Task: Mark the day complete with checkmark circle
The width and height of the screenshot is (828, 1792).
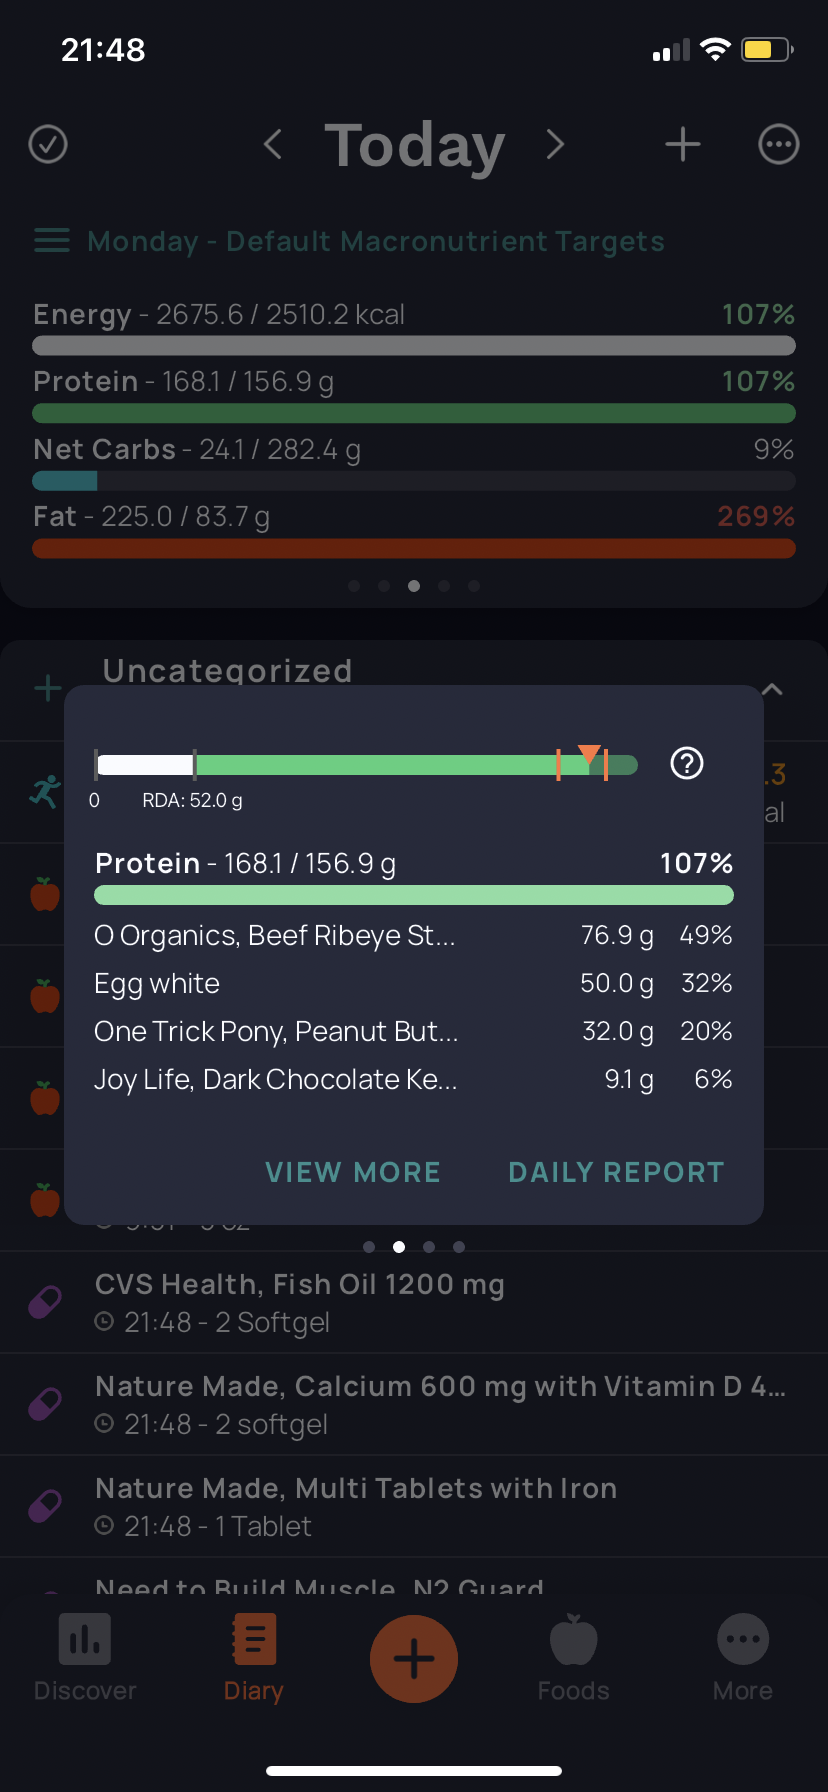Action: [x=48, y=144]
